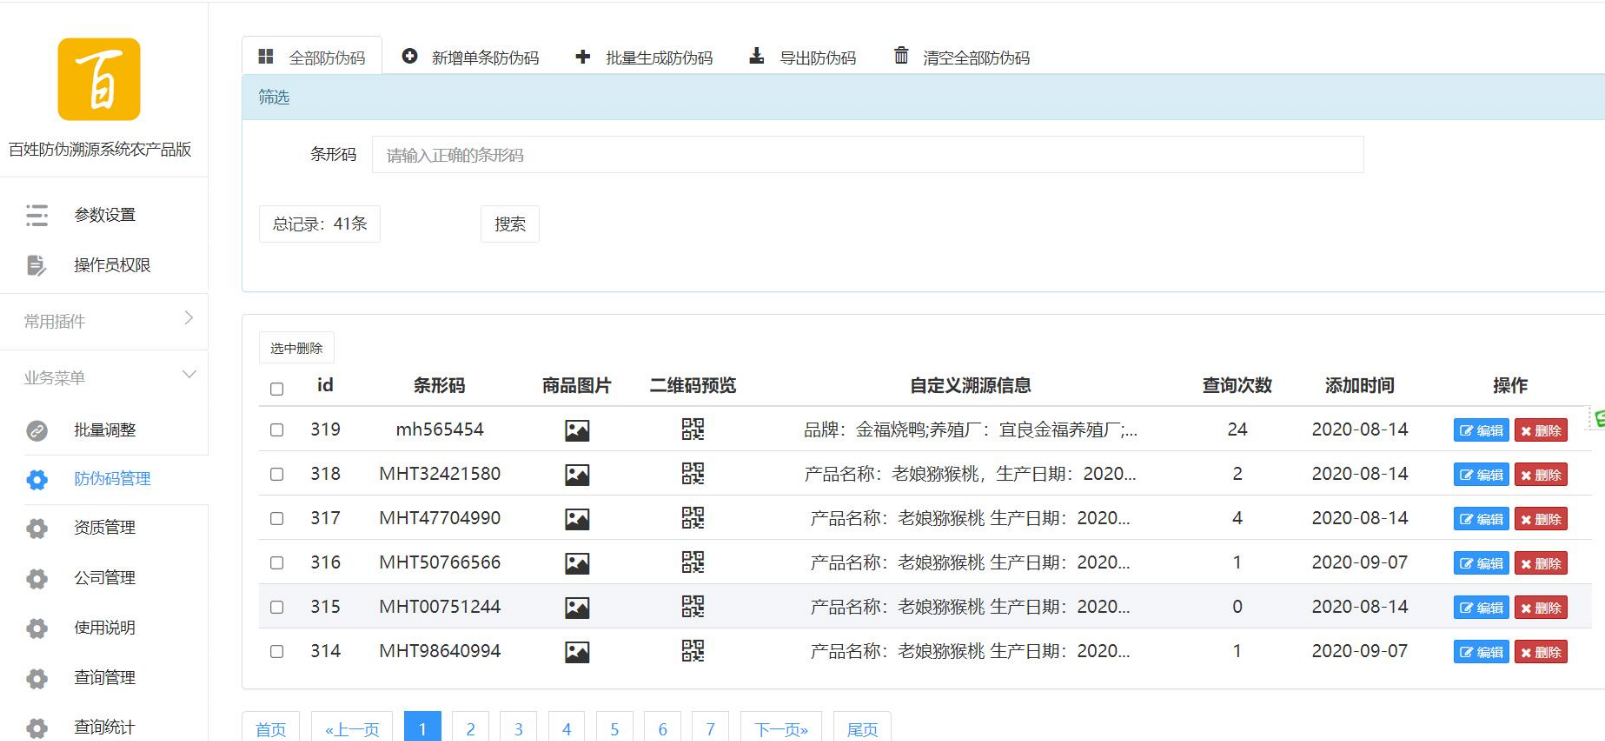1605x741 pixels.
Task: Focus the 条形码 search input field
Action: click(868, 155)
